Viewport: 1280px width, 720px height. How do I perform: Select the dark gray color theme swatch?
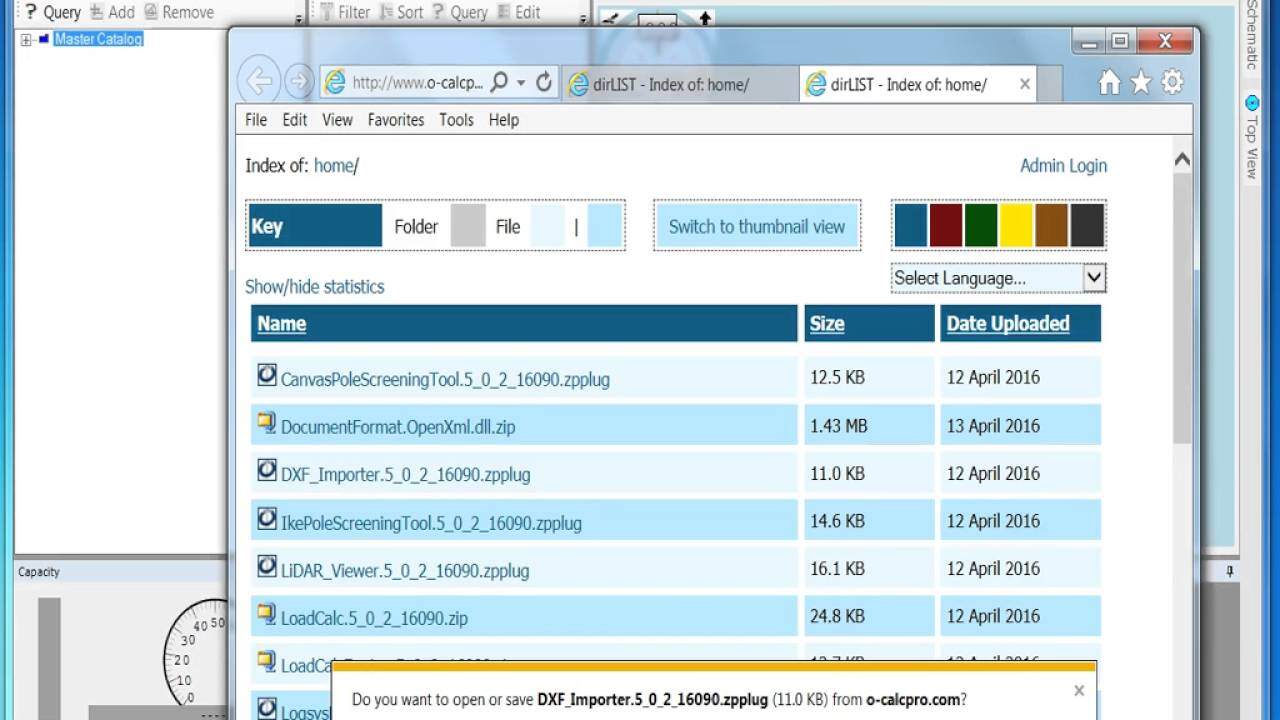(1087, 225)
